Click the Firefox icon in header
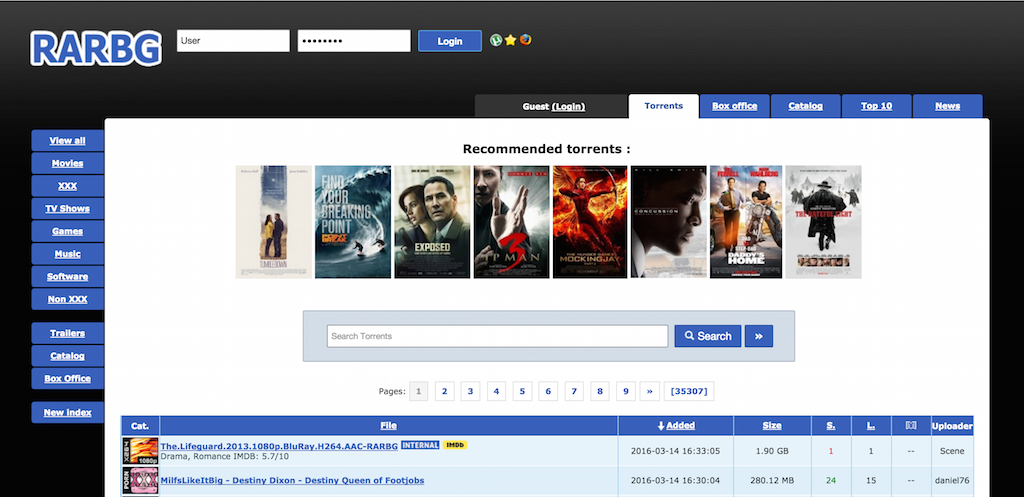The height and width of the screenshot is (497, 1024). [x=525, y=40]
